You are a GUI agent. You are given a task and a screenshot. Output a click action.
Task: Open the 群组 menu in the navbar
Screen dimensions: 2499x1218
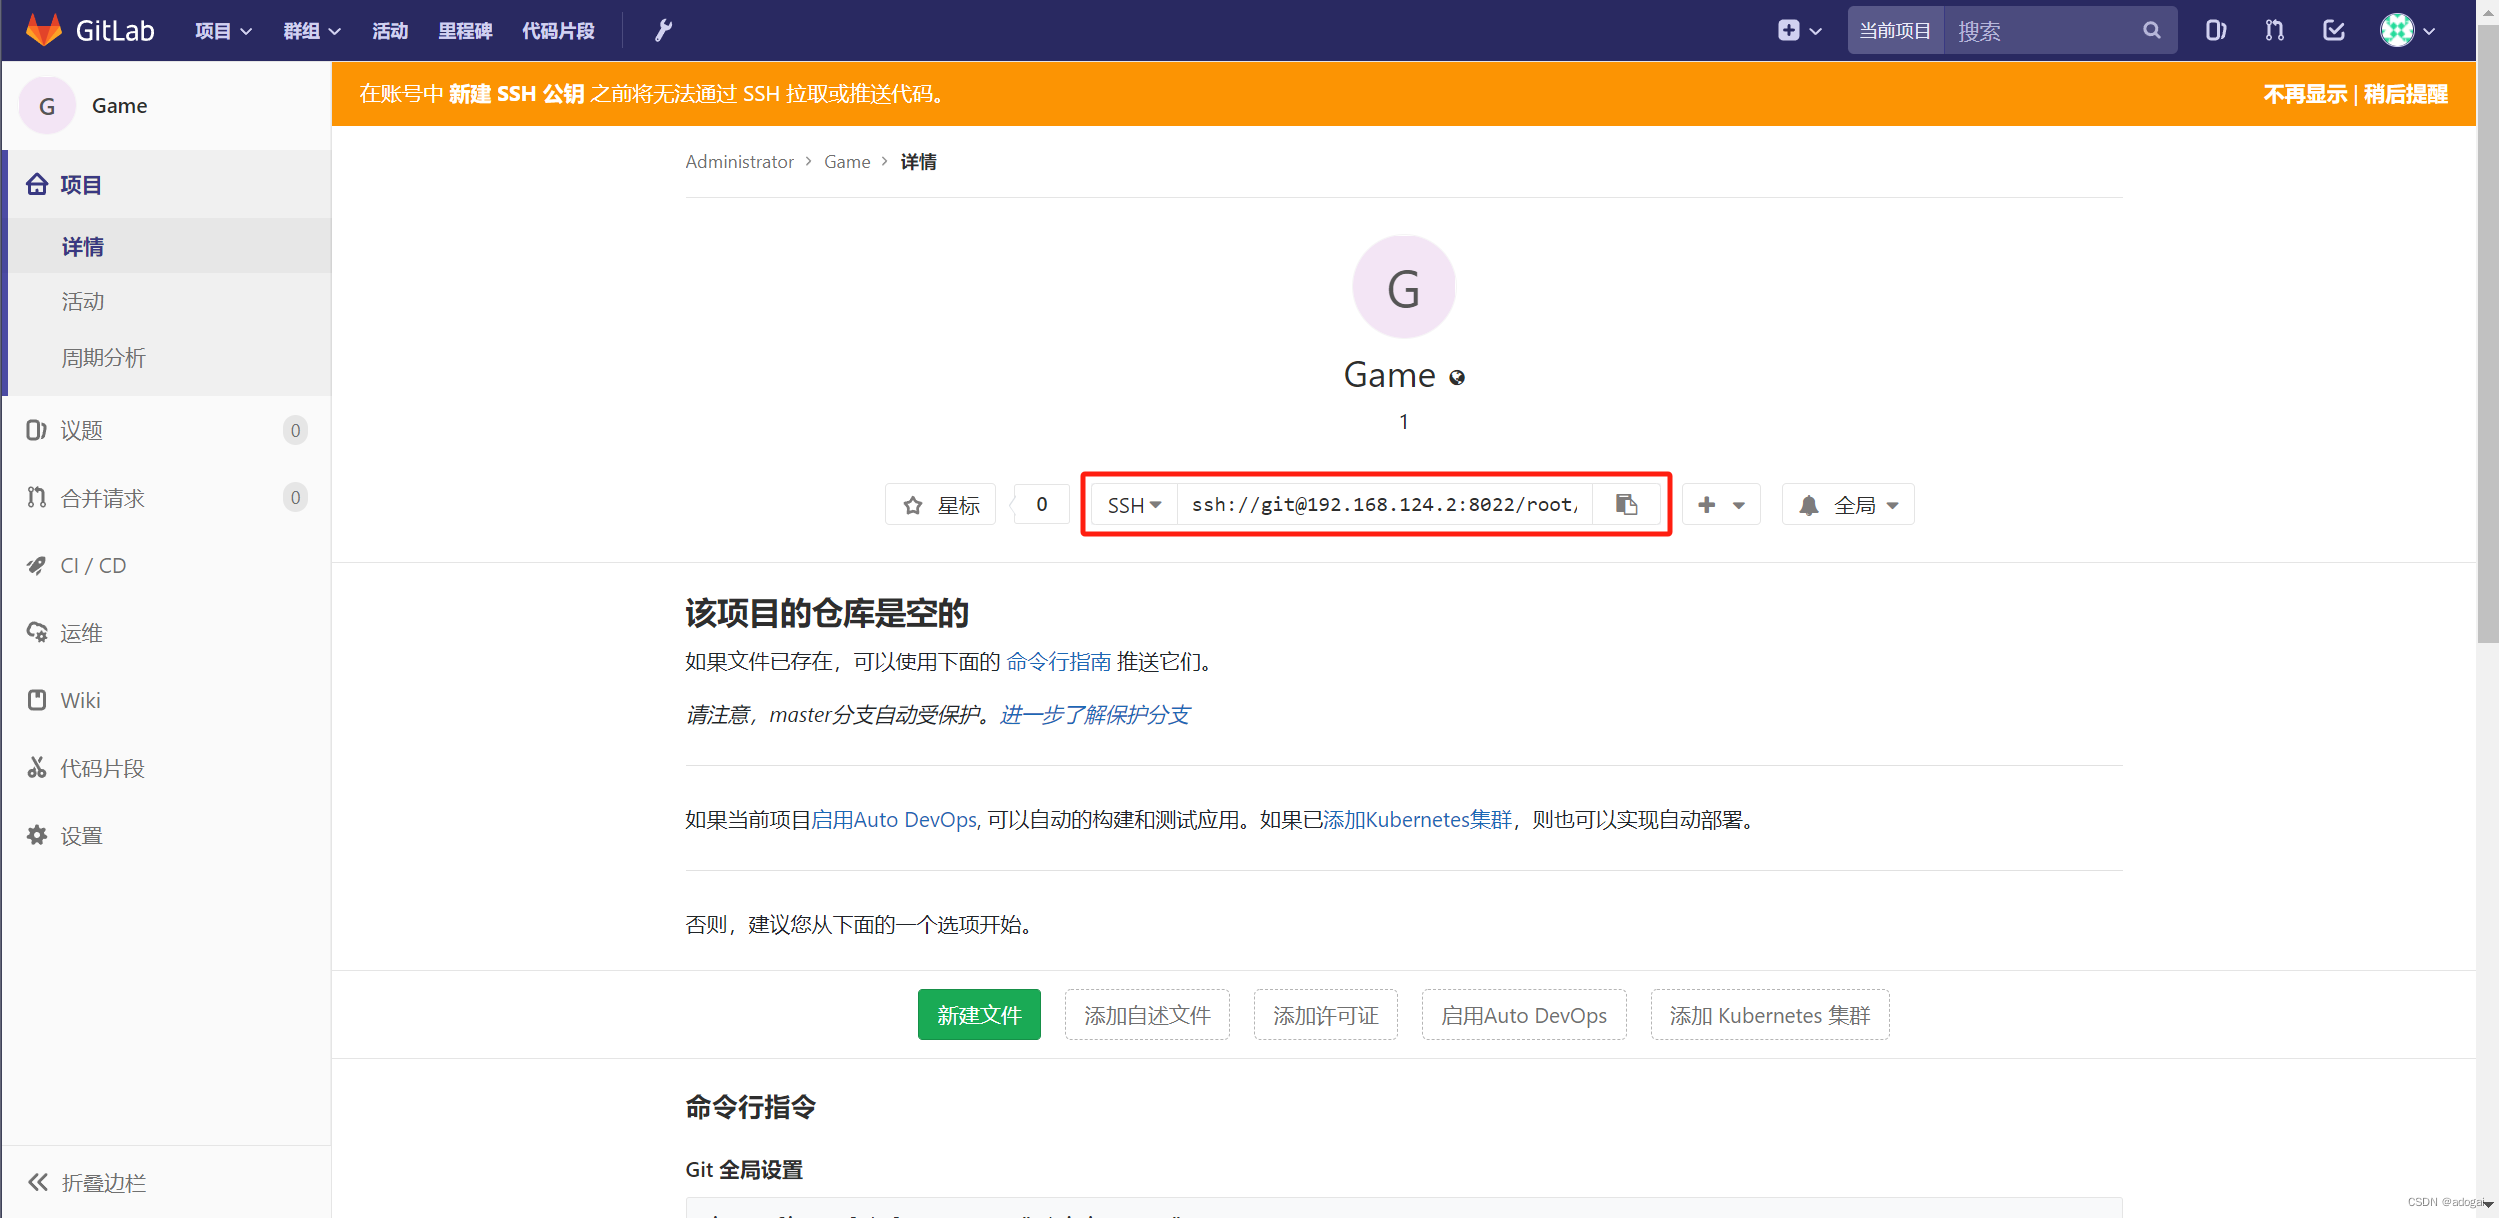[312, 31]
